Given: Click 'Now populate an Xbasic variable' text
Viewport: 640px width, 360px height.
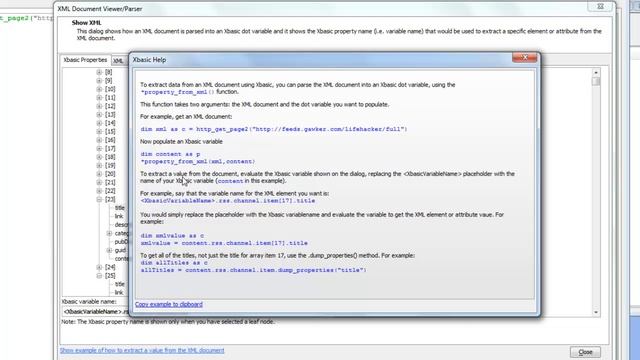Looking at the screenshot, I should pyautogui.click(x=181, y=142).
